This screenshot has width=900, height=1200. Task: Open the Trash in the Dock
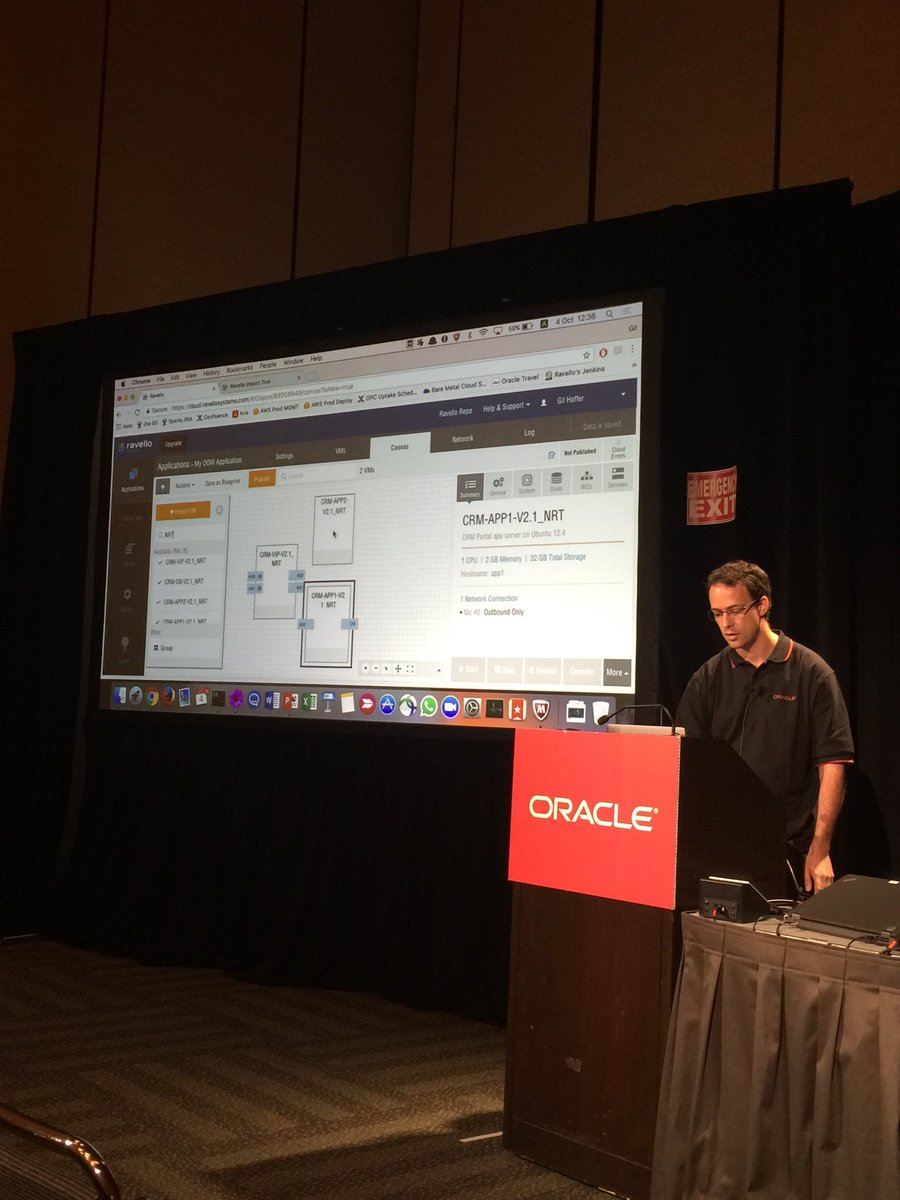pos(601,712)
